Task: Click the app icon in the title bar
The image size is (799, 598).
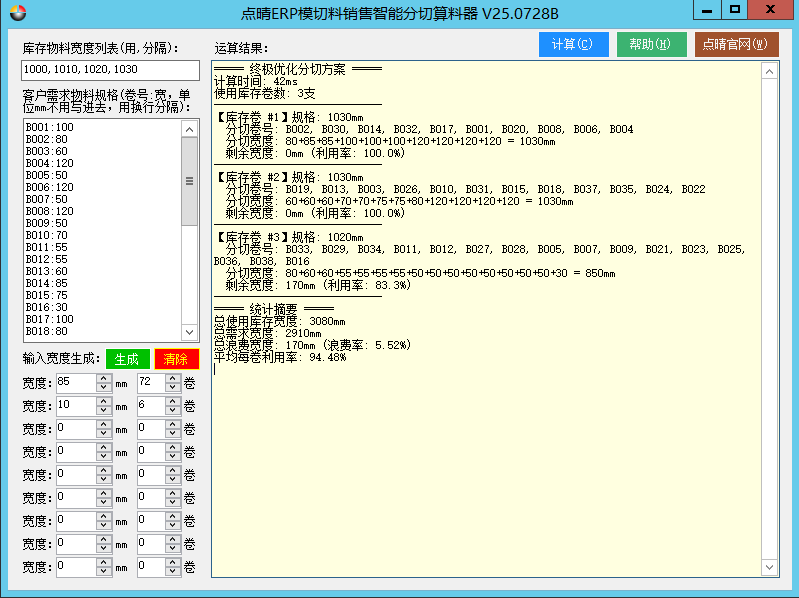Action: click(x=17, y=13)
